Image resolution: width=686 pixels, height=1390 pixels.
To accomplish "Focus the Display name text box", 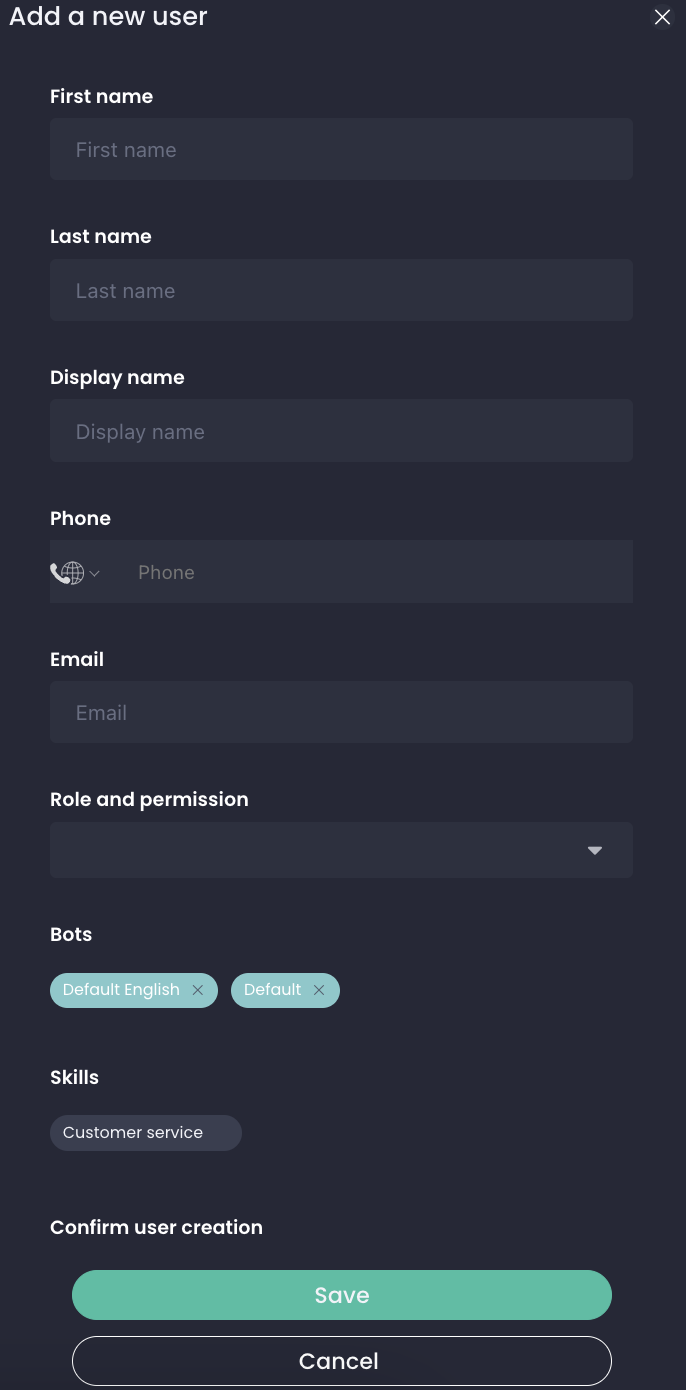I will [341, 432].
